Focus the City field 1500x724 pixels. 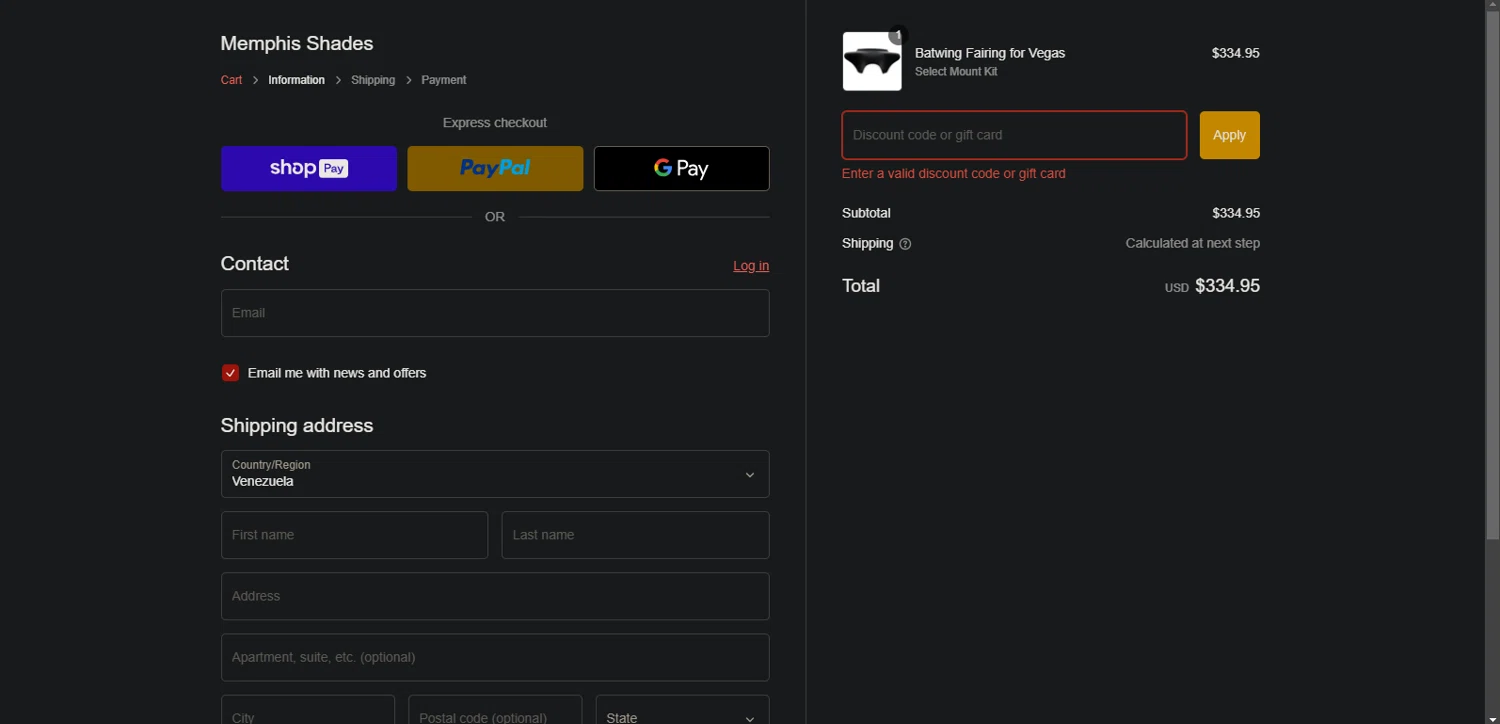pos(308,712)
